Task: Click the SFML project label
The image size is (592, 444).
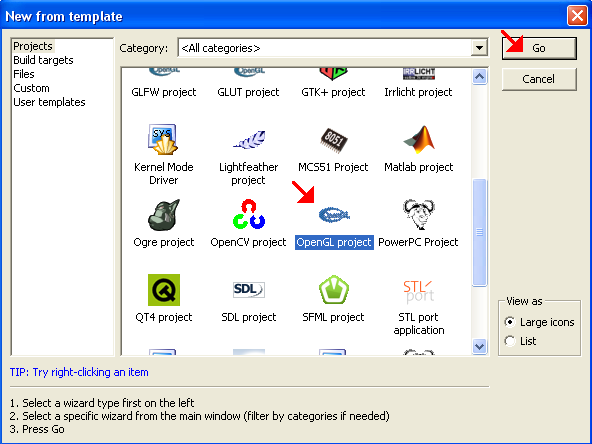Action: [333, 317]
